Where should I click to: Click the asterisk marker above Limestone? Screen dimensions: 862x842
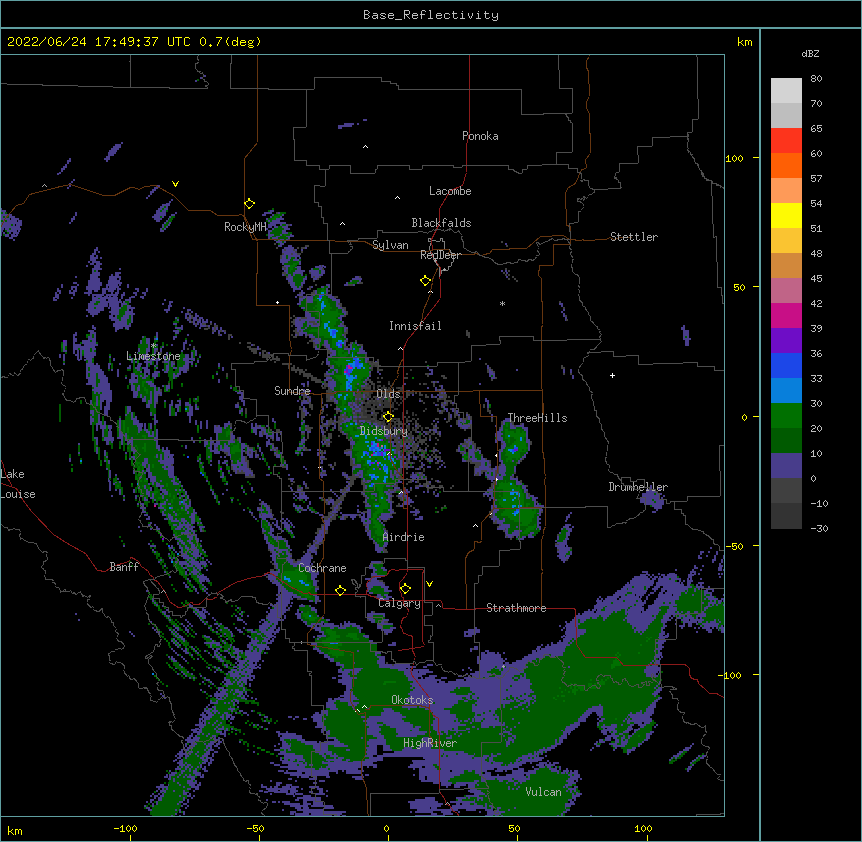pos(154,346)
